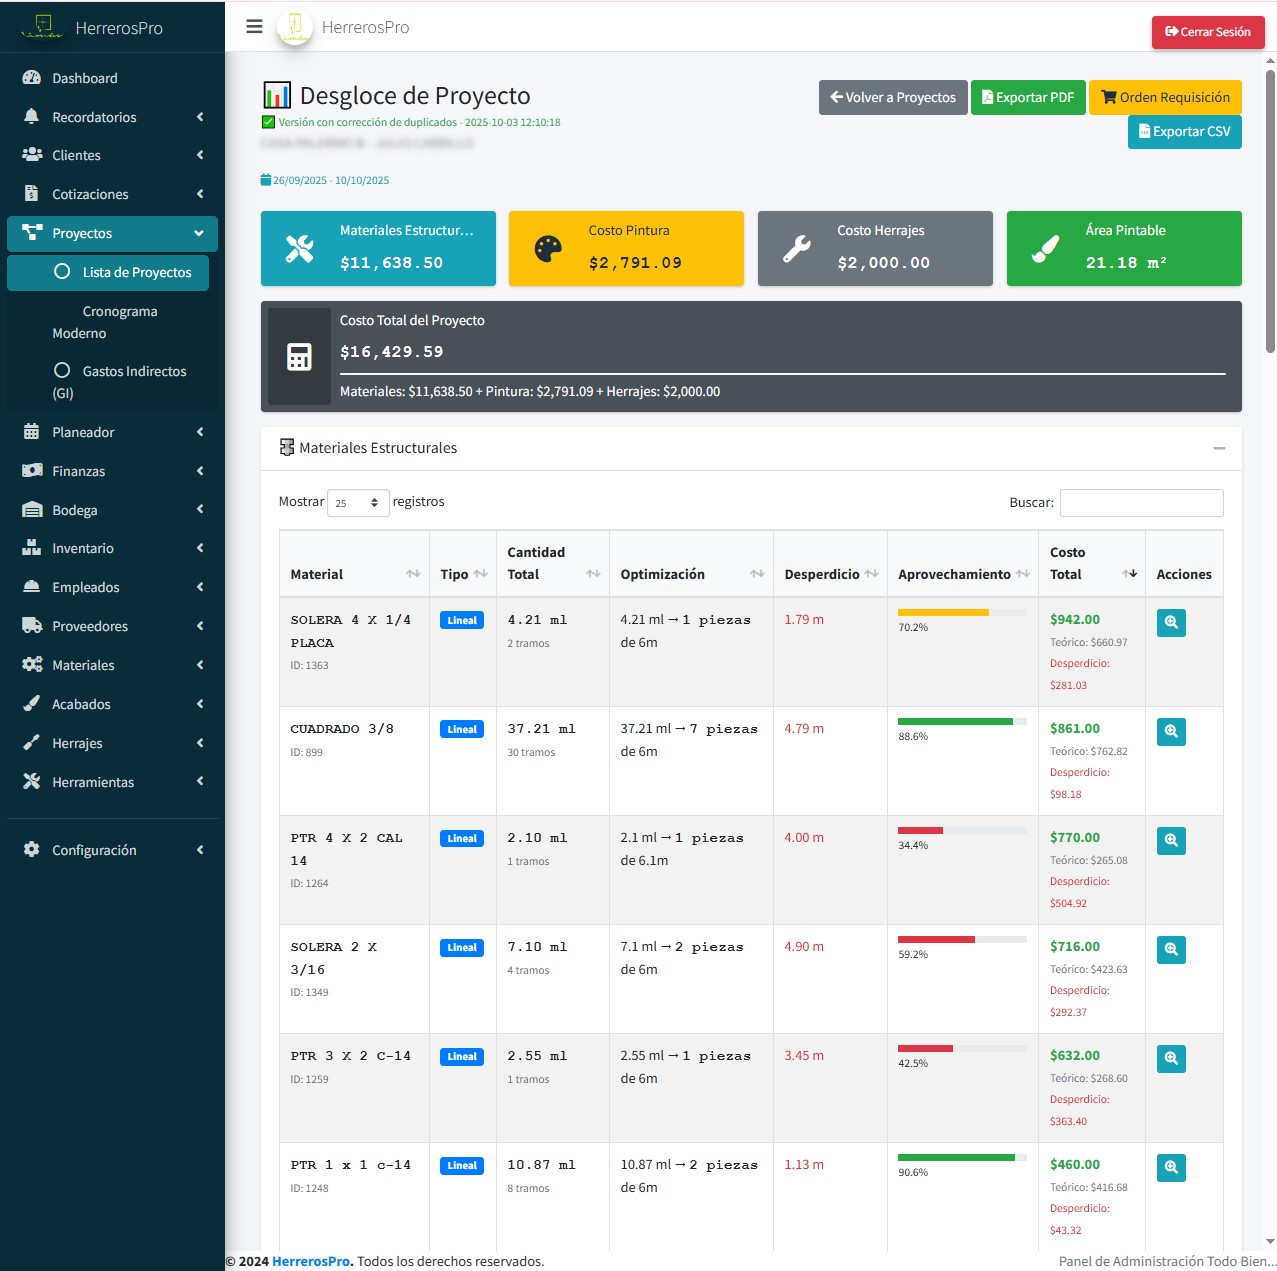Click the Orden Requisición button
This screenshot has height=1271, width=1277.
[x=1165, y=97]
